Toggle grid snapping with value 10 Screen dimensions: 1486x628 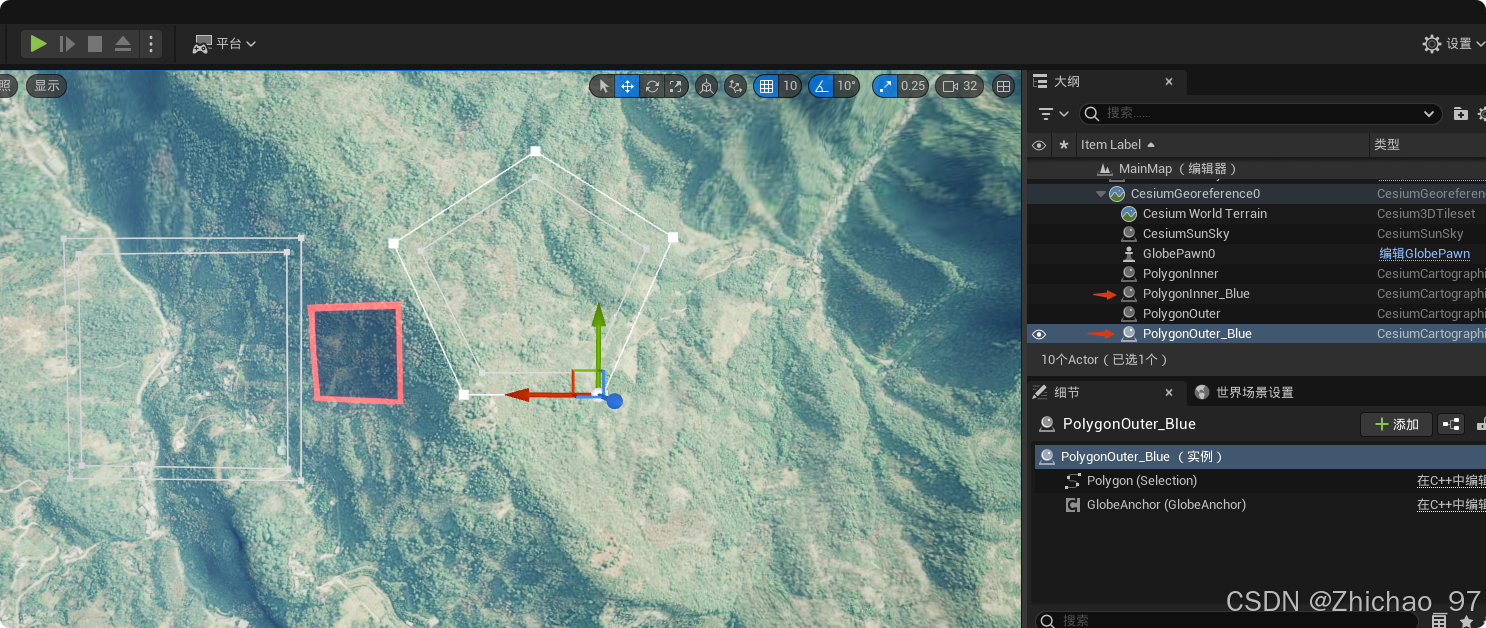766,86
